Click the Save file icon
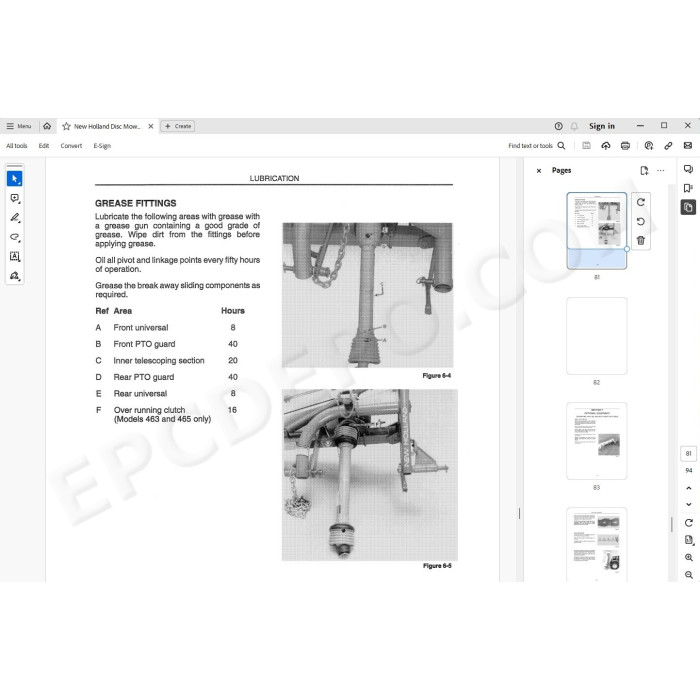Screen dimensions: 700x700 (x=586, y=146)
